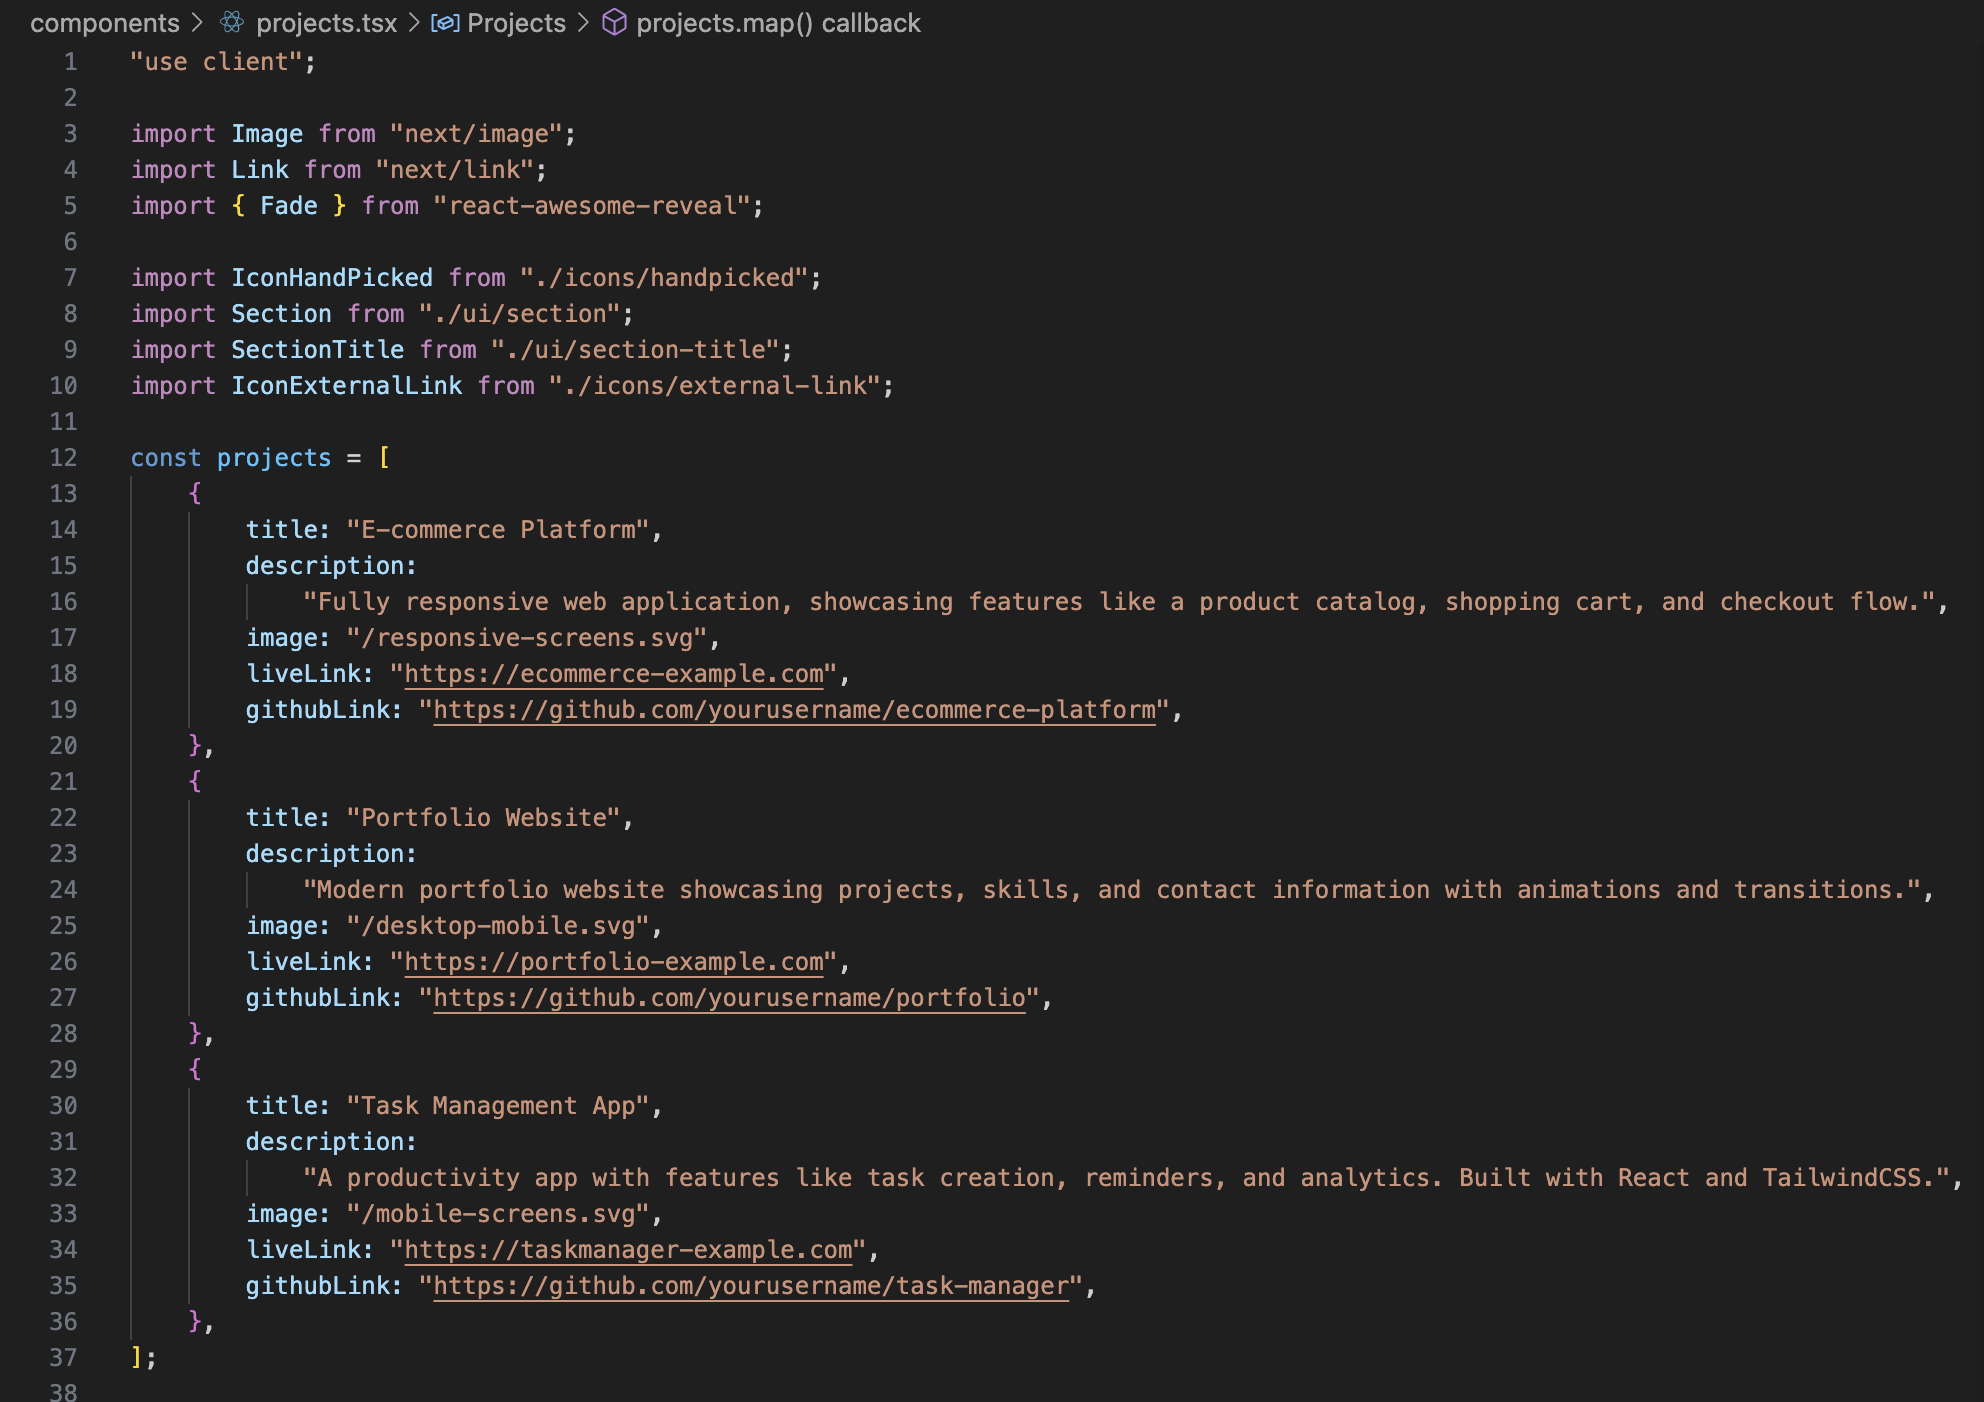Click the IconHandPicked import identifier

point(332,278)
